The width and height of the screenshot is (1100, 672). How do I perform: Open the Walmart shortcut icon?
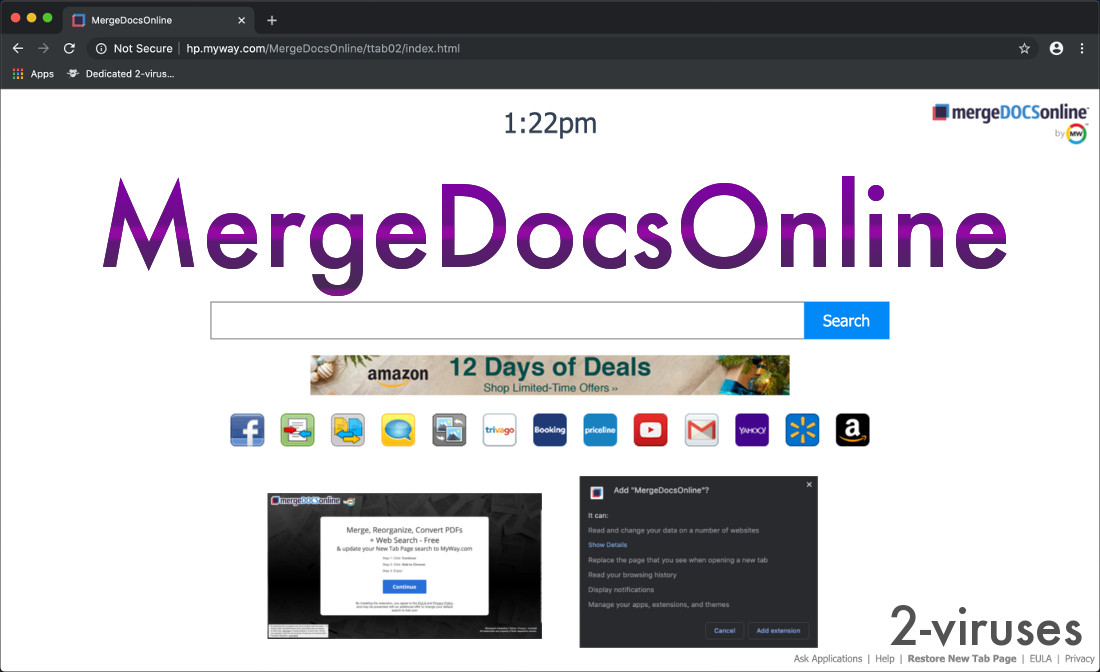coord(802,429)
